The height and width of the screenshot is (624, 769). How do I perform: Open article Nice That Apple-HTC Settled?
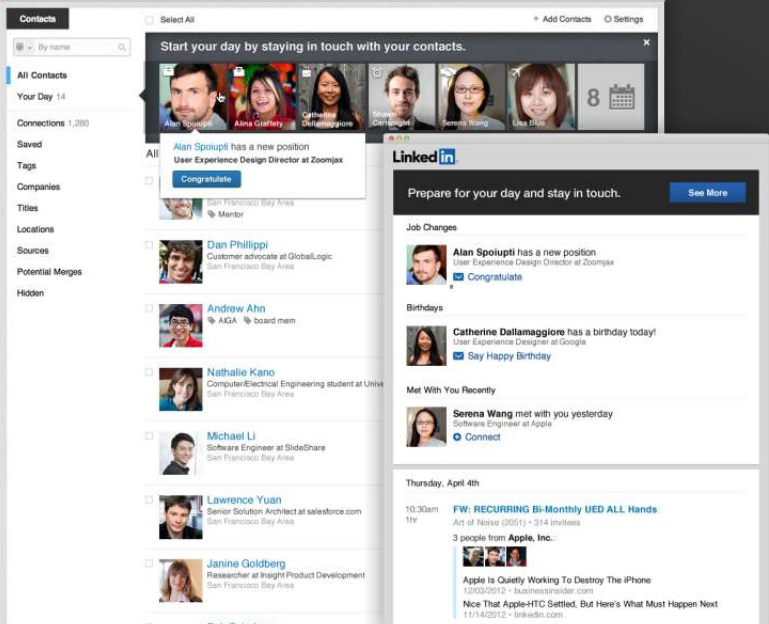pyautogui.click(x=590, y=604)
